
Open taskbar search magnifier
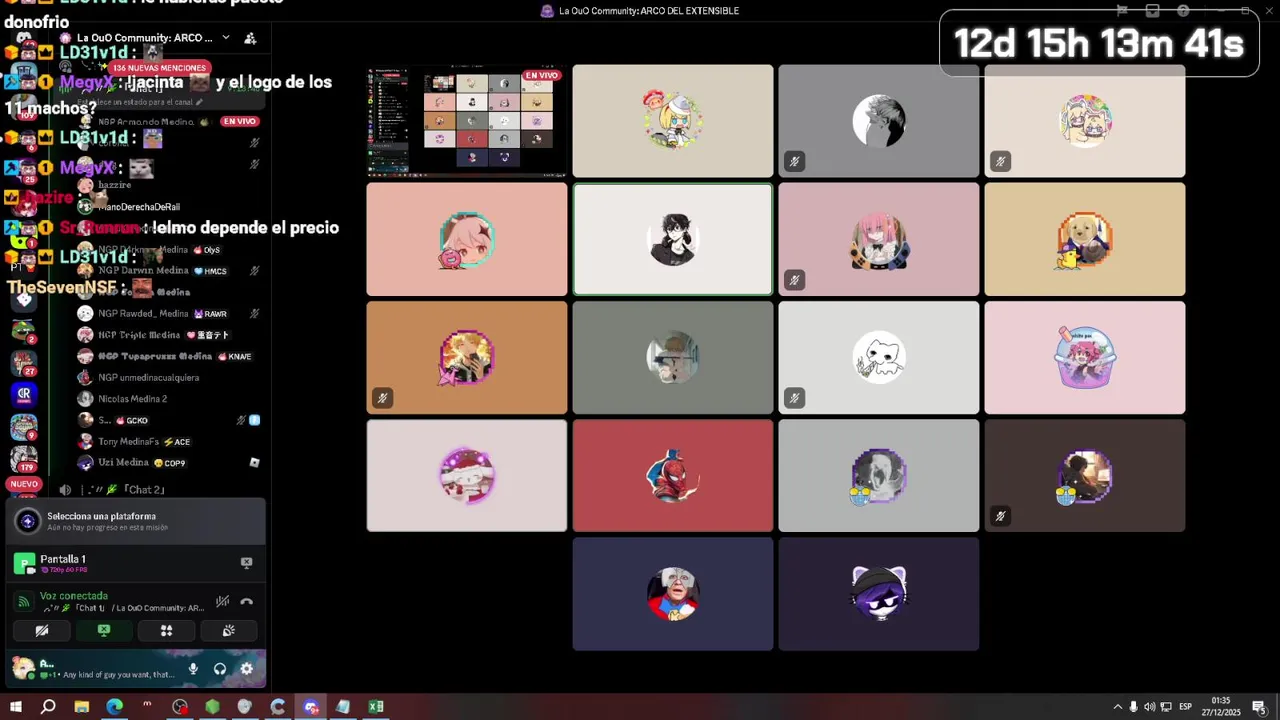pos(48,707)
